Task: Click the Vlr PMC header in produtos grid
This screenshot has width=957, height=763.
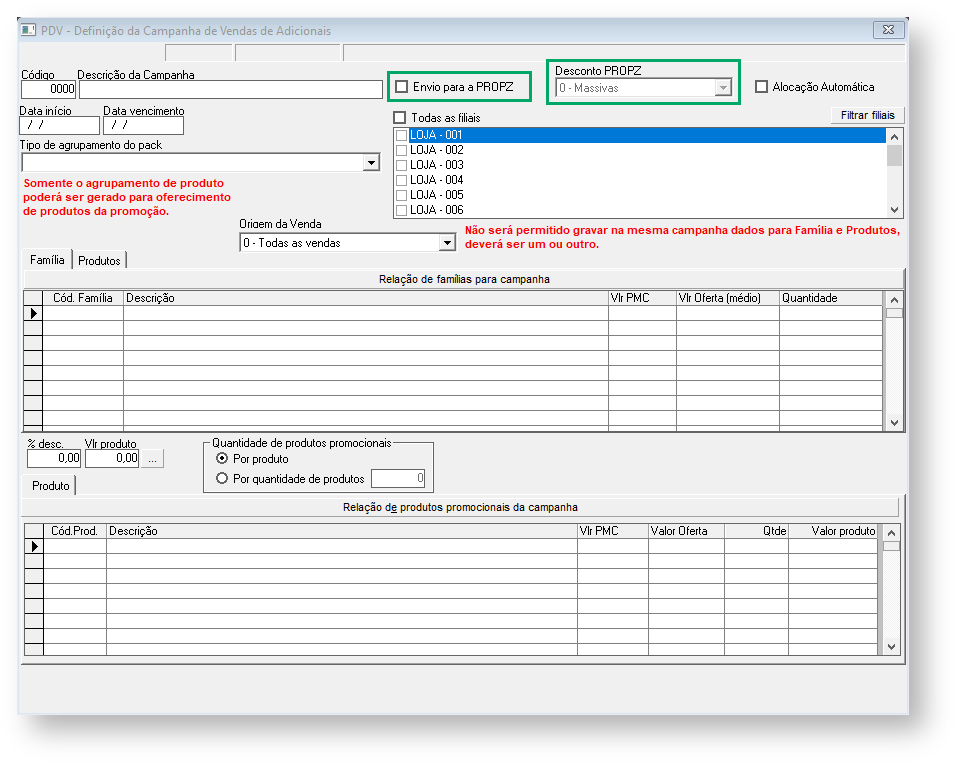Action: coord(613,531)
